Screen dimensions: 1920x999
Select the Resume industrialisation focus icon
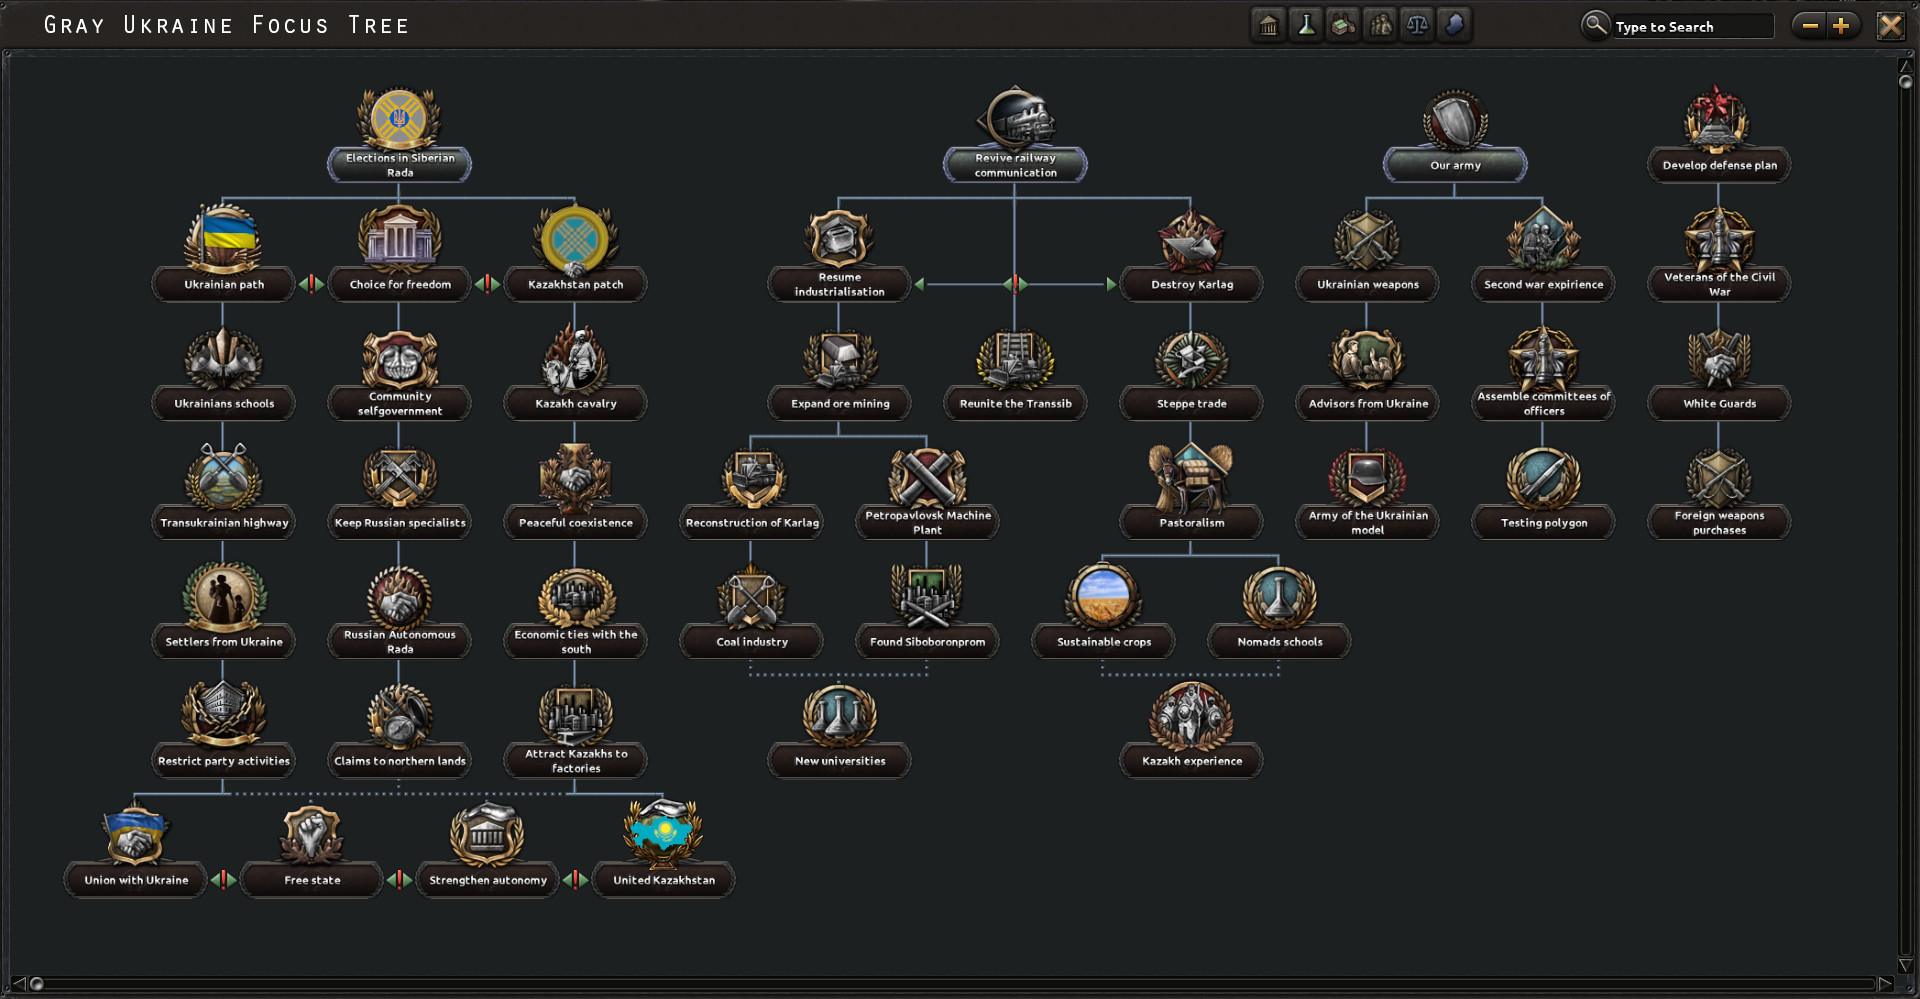coord(839,238)
